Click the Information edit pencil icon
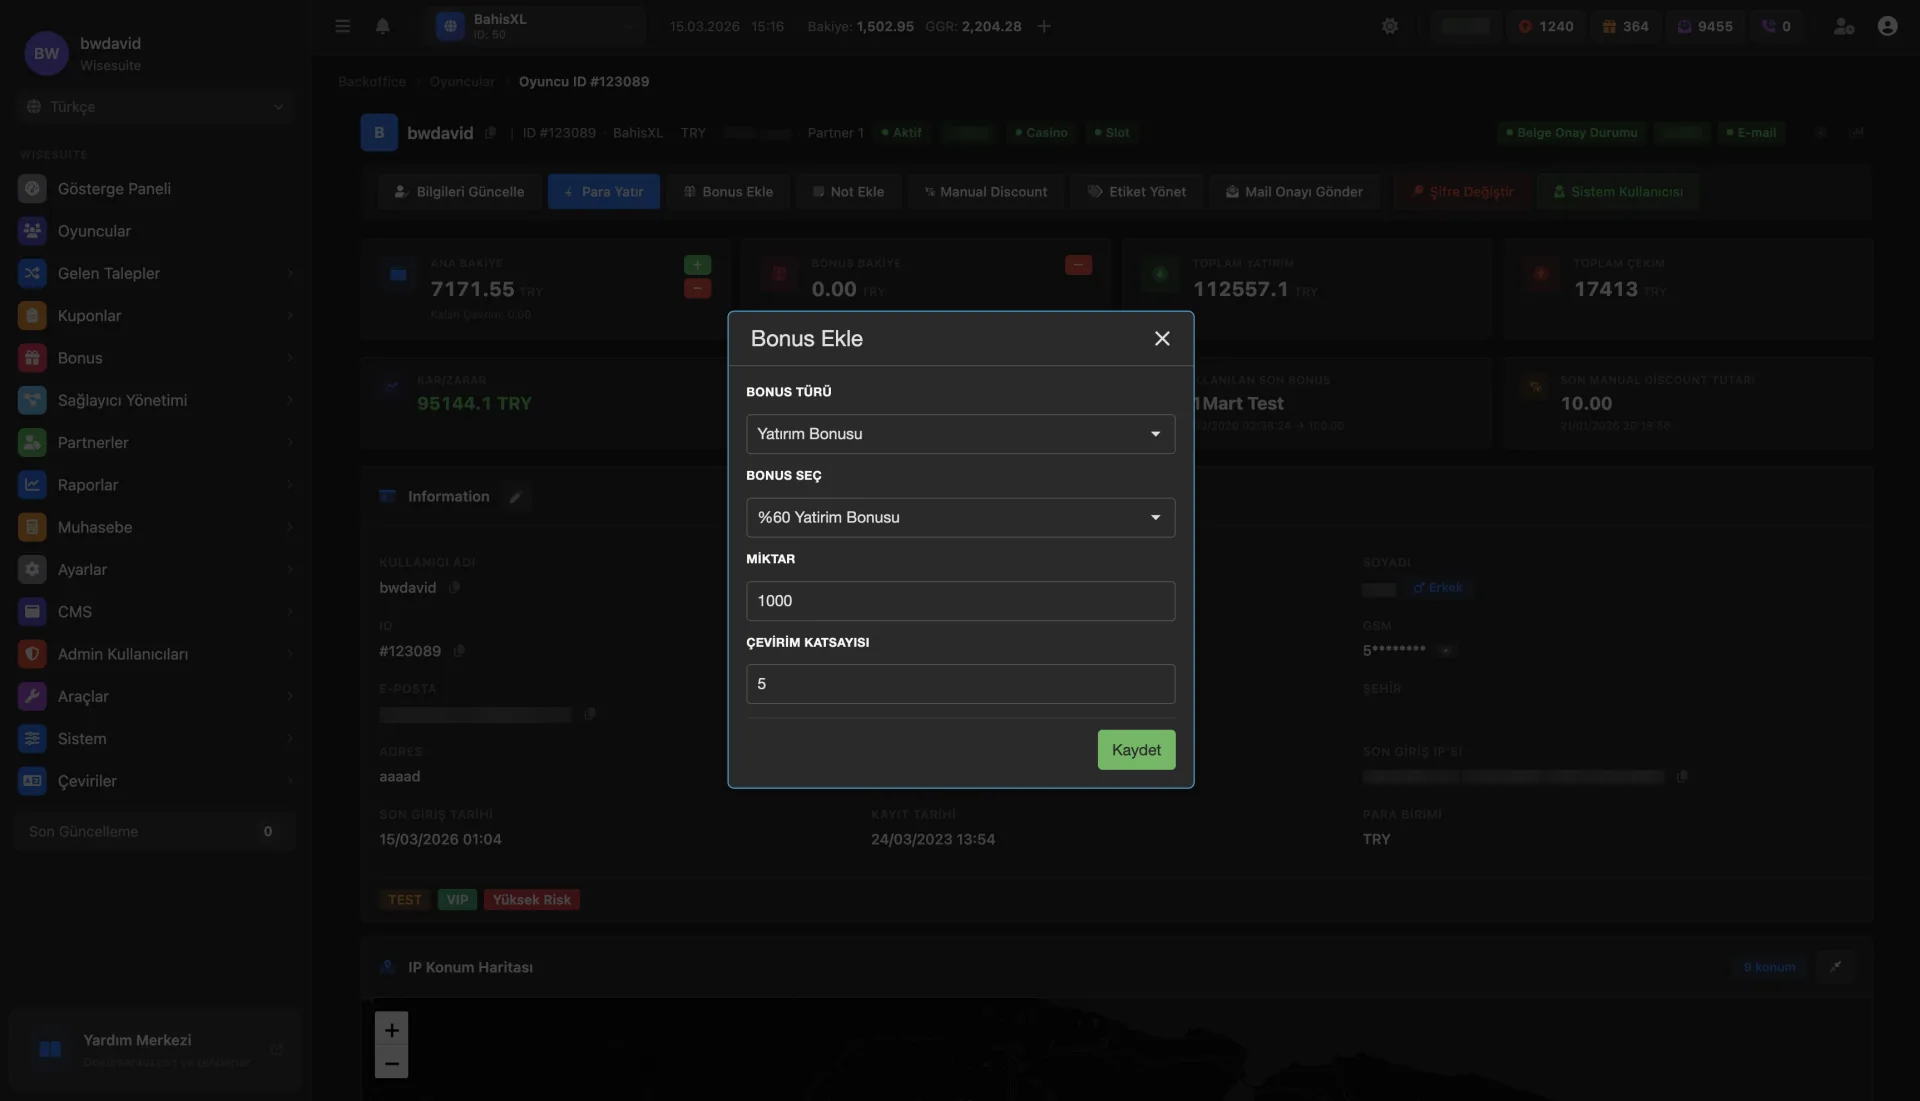This screenshot has height=1101, width=1920. [x=515, y=497]
